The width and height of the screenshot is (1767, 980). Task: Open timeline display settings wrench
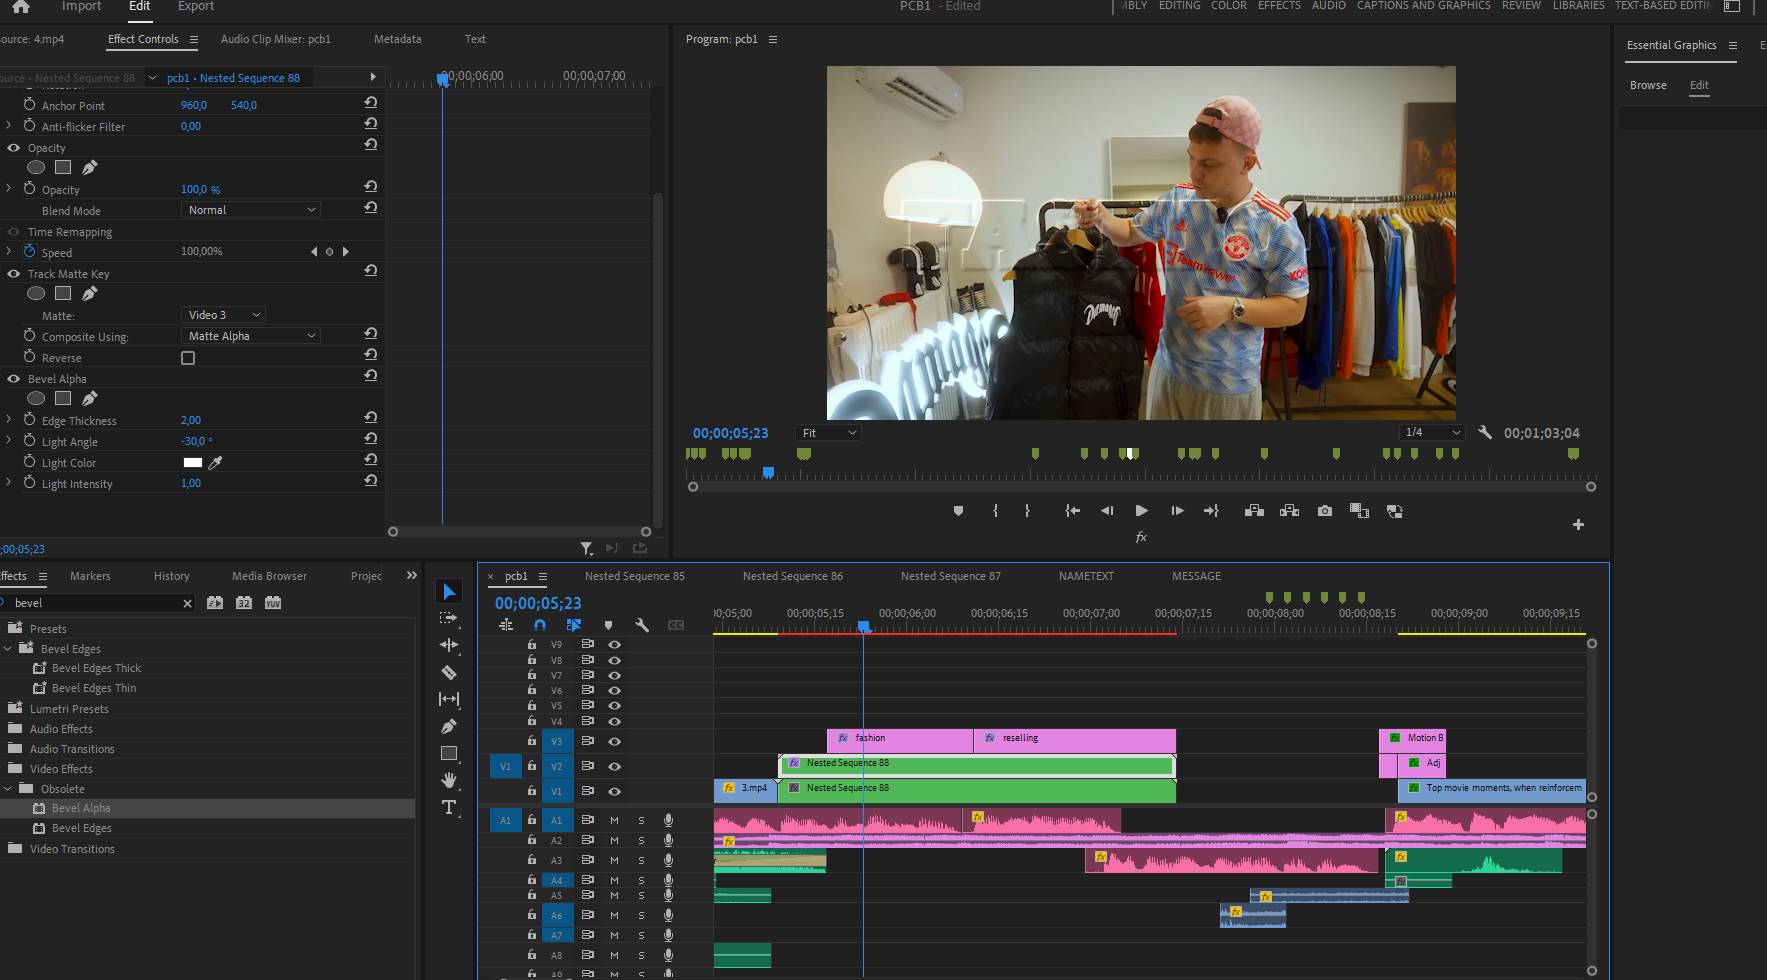[x=642, y=625]
